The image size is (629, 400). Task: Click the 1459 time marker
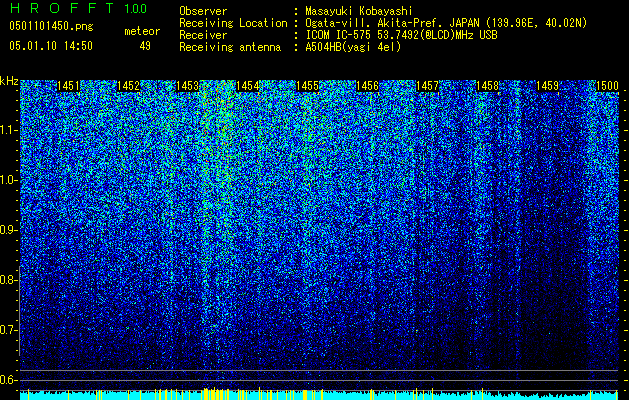[547, 86]
